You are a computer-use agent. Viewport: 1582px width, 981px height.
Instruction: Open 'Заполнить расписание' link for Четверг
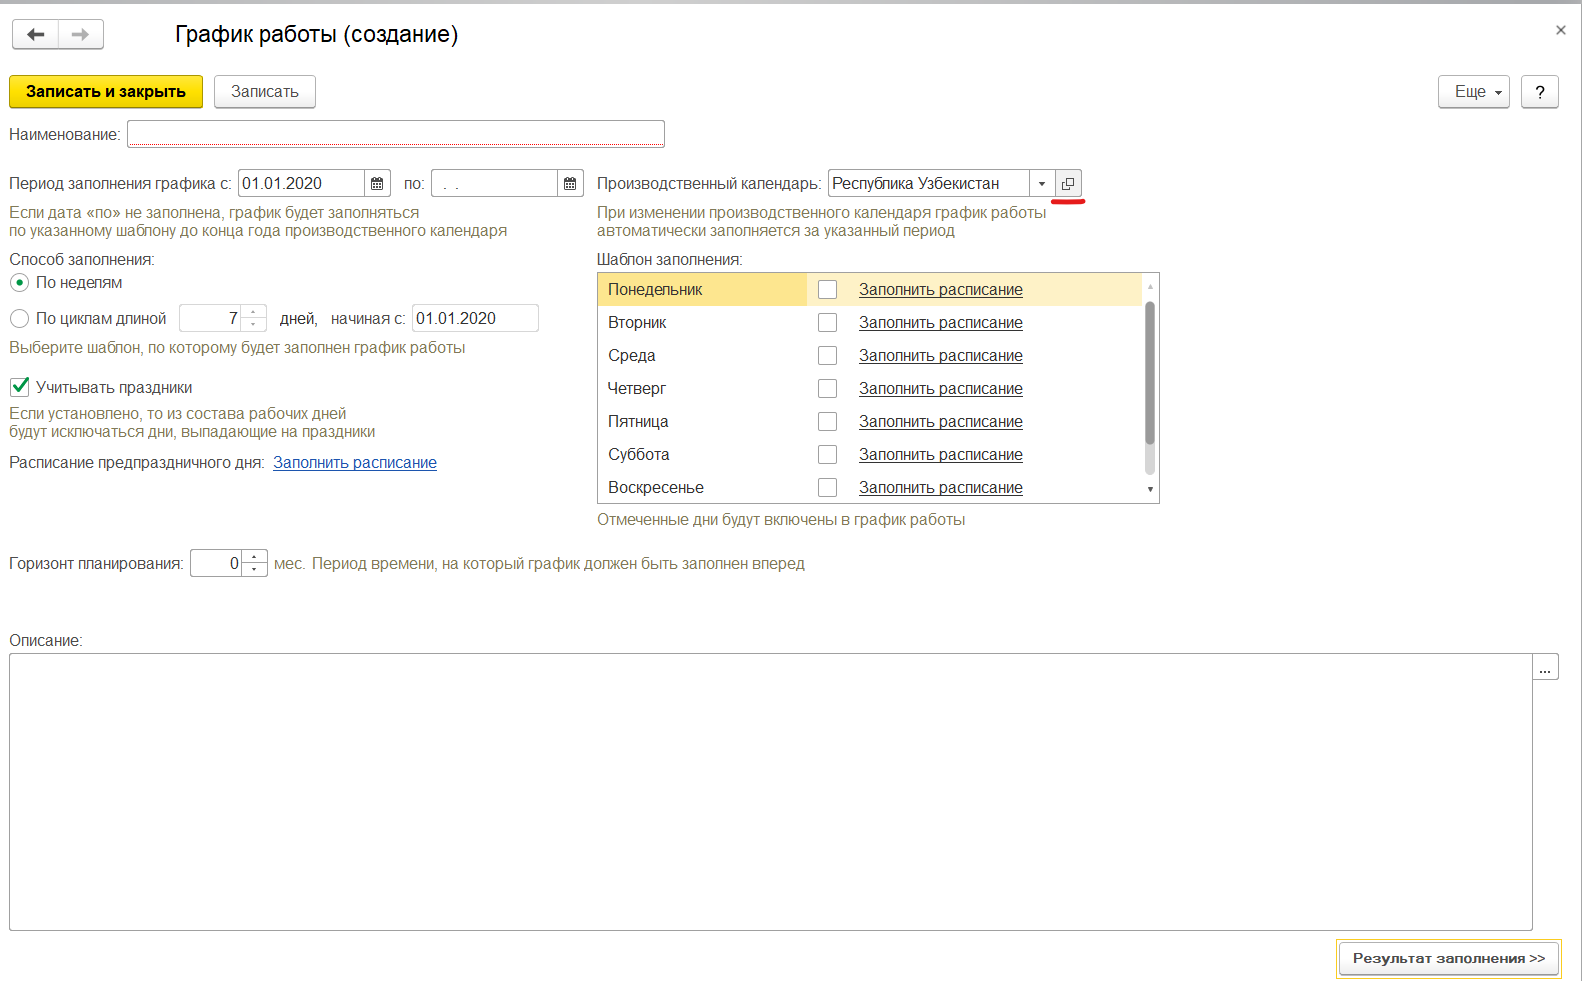tap(941, 389)
